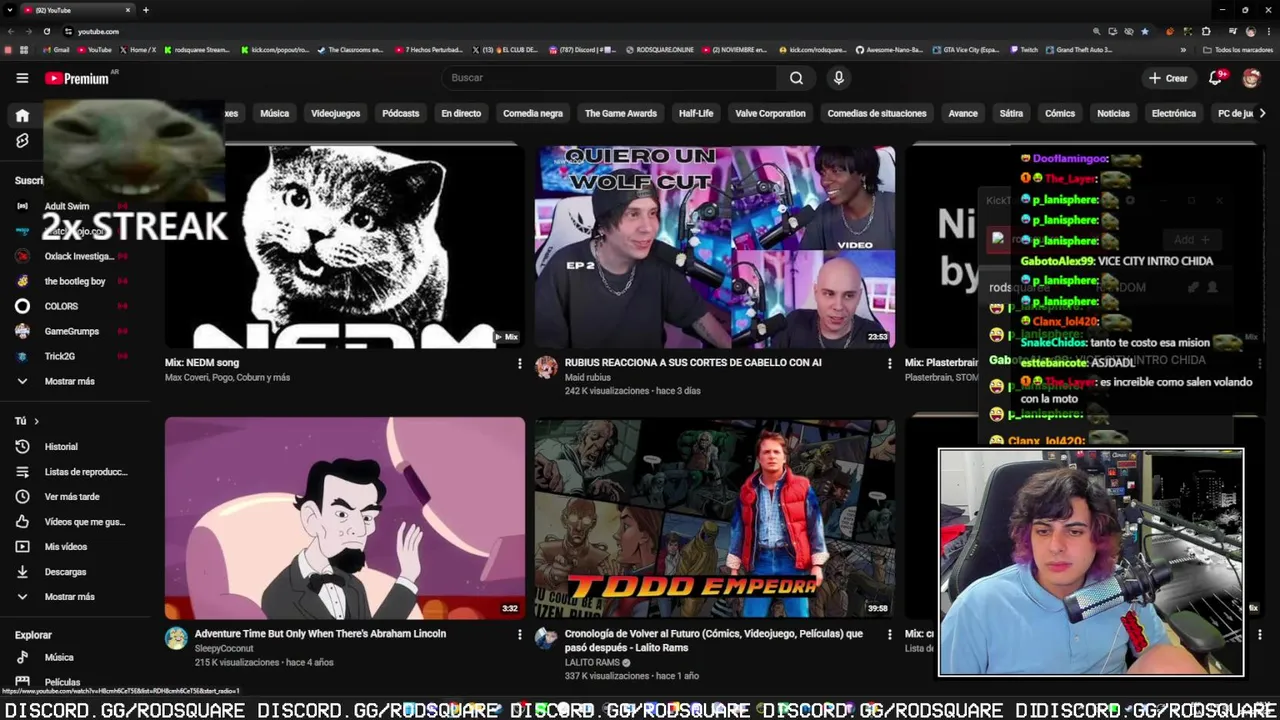The width and height of the screenshot is (1280, 720).
Task: Open the LALITO RAMS channel name
Action: tap(592, 662)
